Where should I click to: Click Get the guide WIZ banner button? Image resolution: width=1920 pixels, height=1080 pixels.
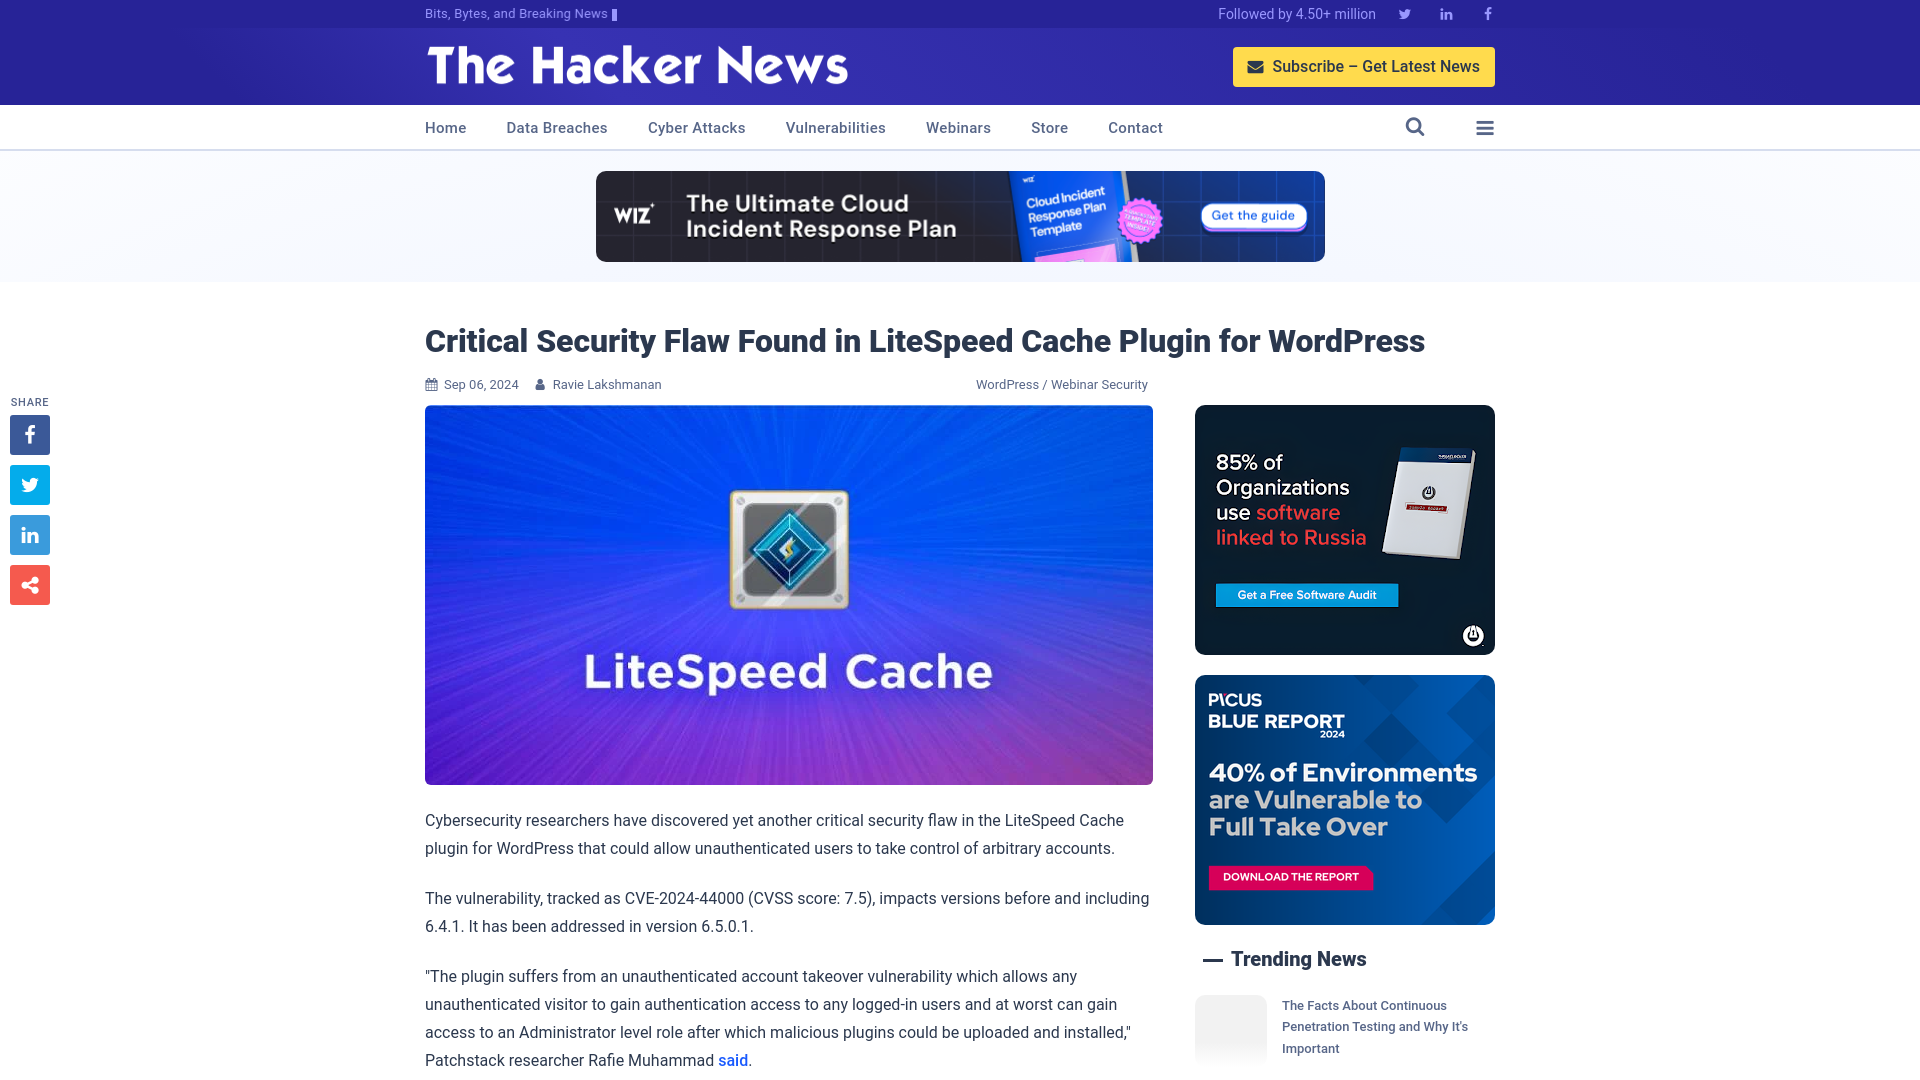click(x=1253, y=215)
